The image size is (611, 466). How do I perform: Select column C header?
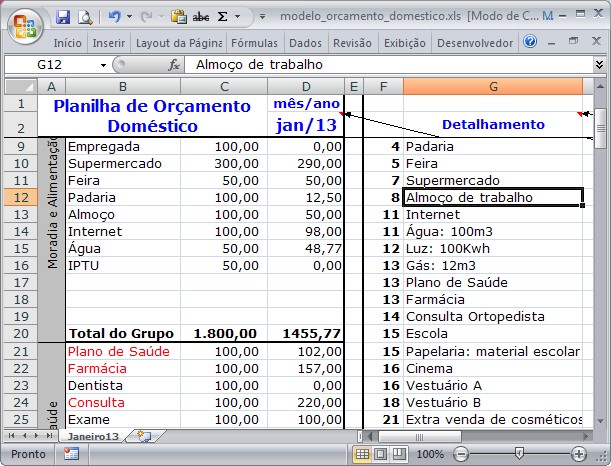click(224, 86)
